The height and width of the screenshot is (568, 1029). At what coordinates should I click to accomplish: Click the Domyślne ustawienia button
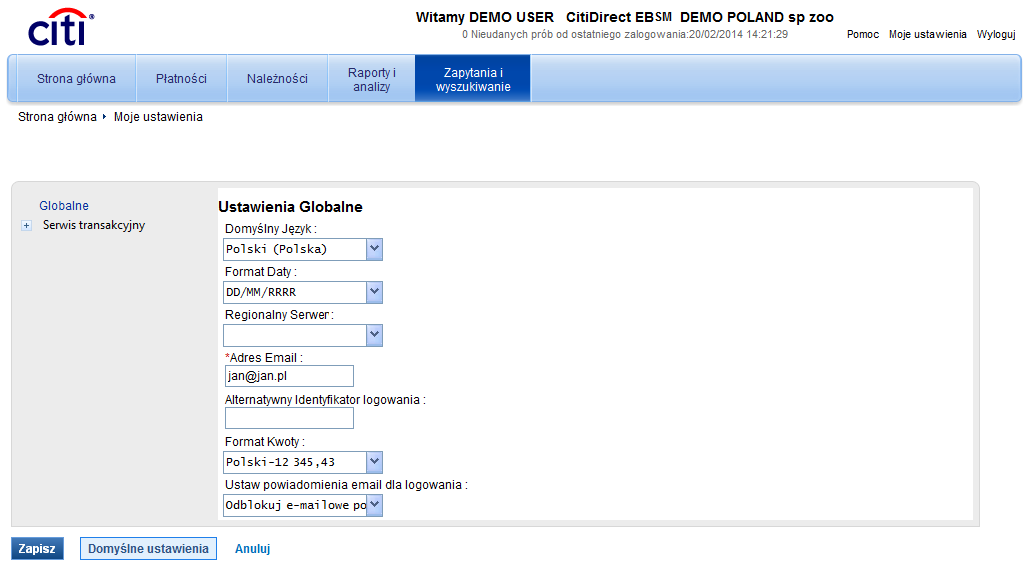148,549
